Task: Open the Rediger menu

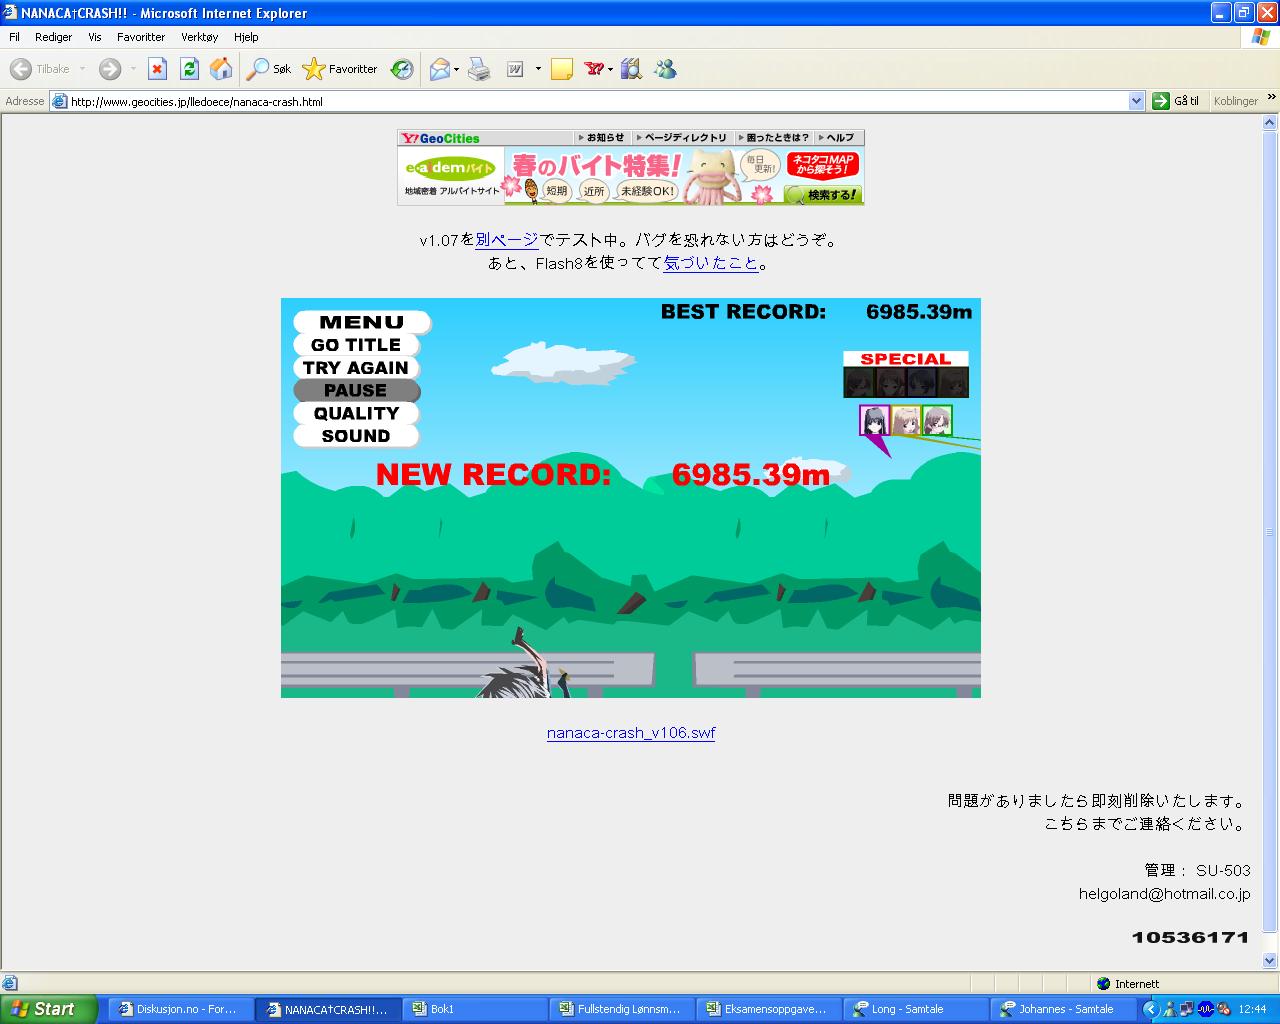Action: (x=54, y=37)
